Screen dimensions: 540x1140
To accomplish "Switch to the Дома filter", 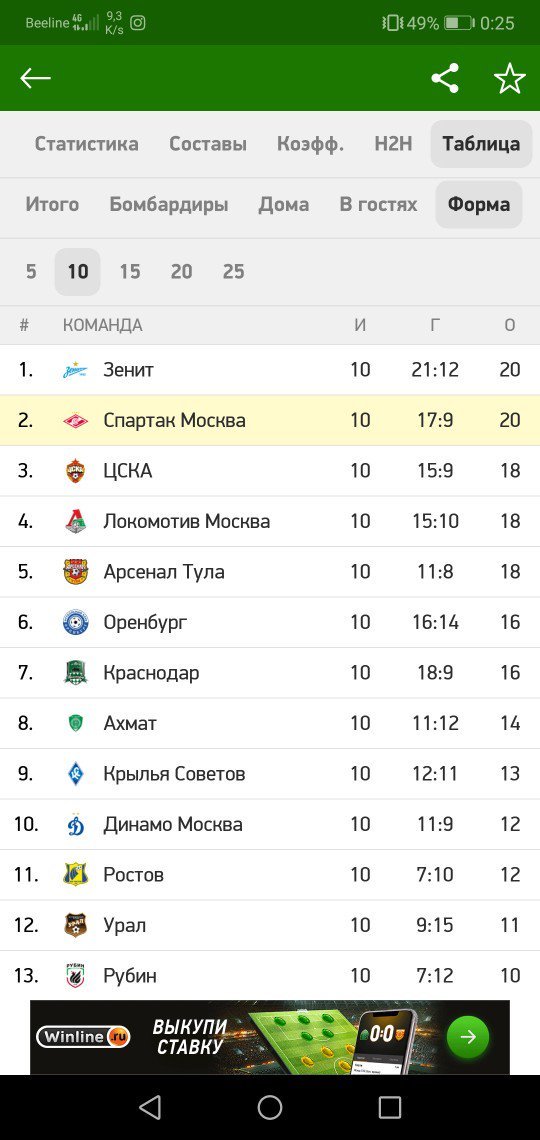I will point(283,204).
